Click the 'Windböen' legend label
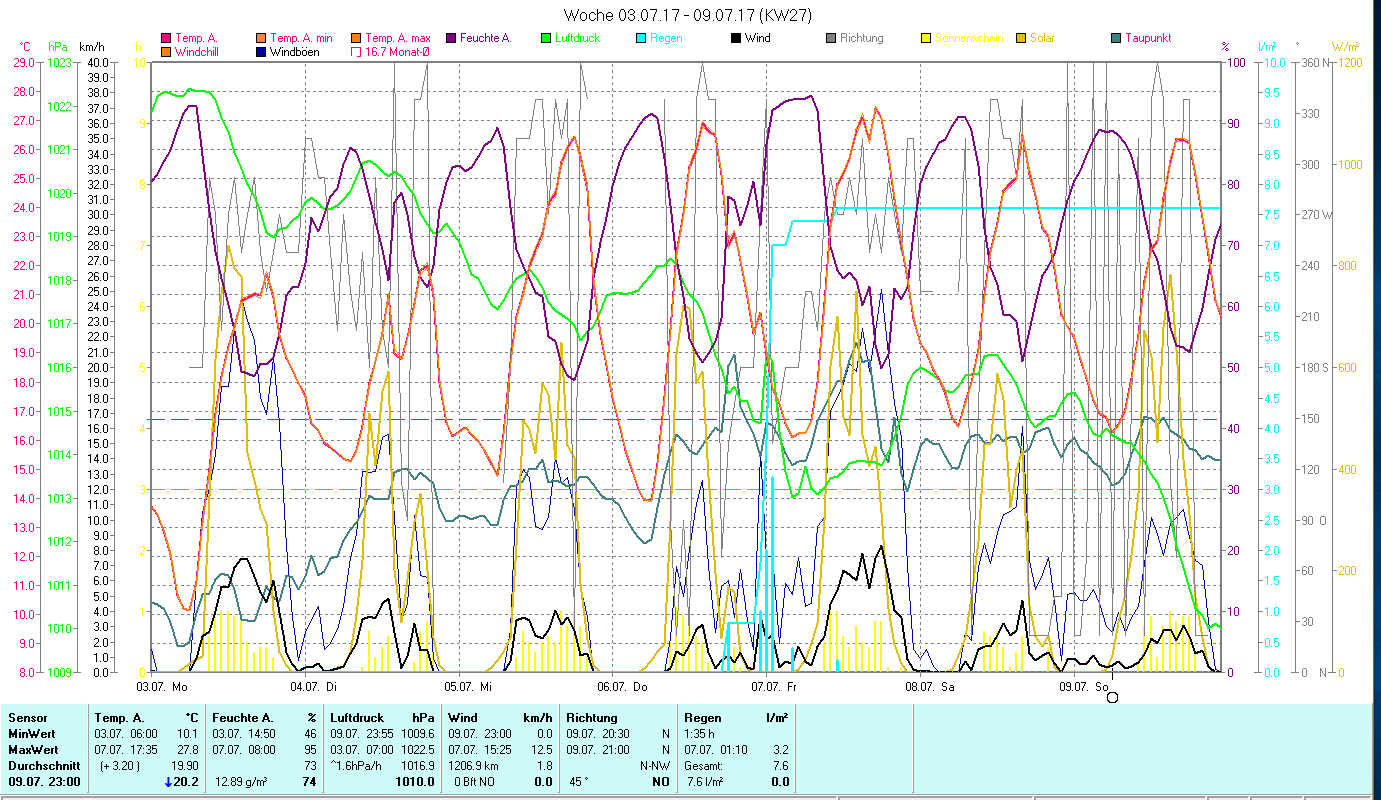 point(294,52)
